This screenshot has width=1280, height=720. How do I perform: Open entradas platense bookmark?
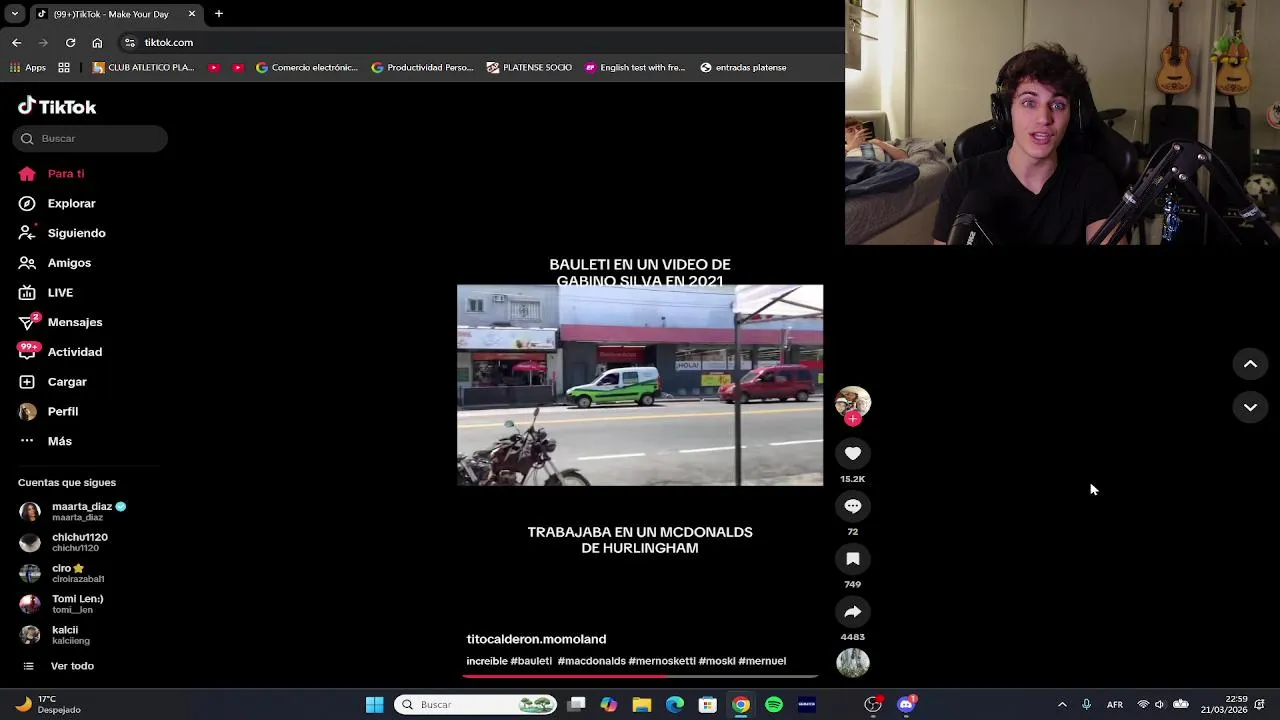point(743,68)
